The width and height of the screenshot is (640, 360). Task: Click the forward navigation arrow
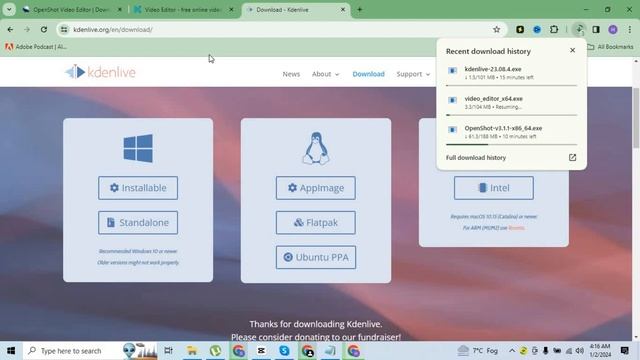click(27, 29)
